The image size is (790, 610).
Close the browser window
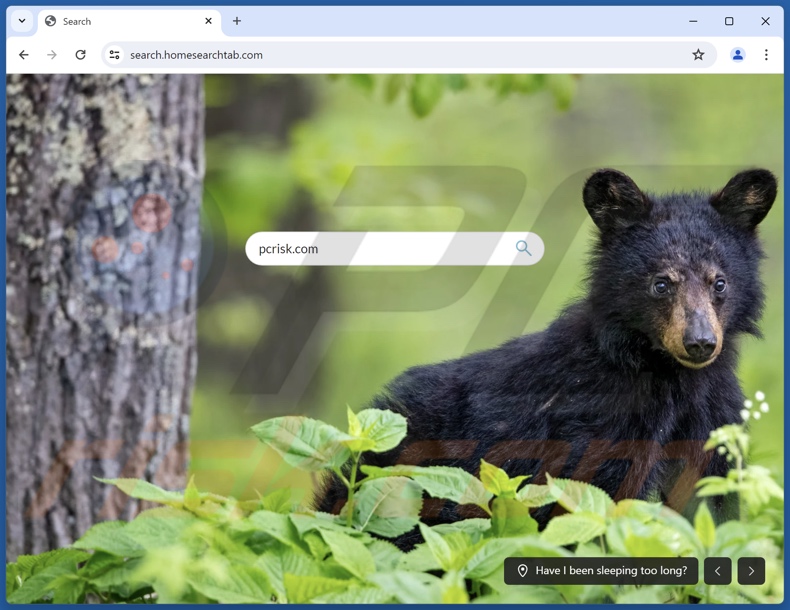point(765,21)
